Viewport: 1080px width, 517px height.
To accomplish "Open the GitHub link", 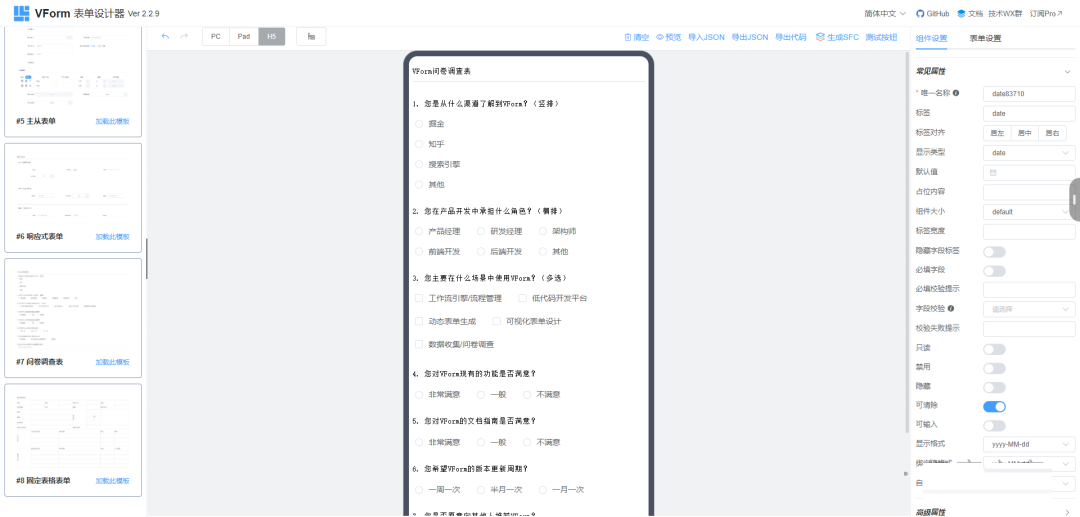I will coord(933,14).
